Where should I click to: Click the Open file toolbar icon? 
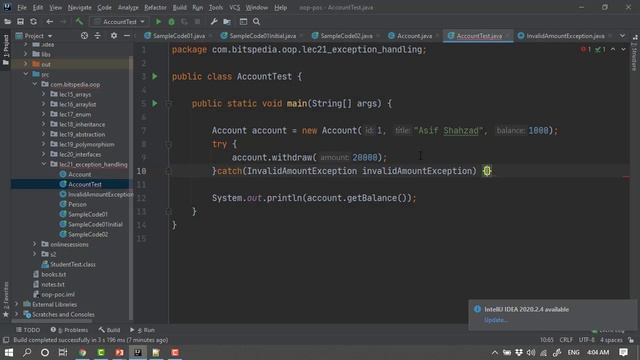tap(7, 22)
